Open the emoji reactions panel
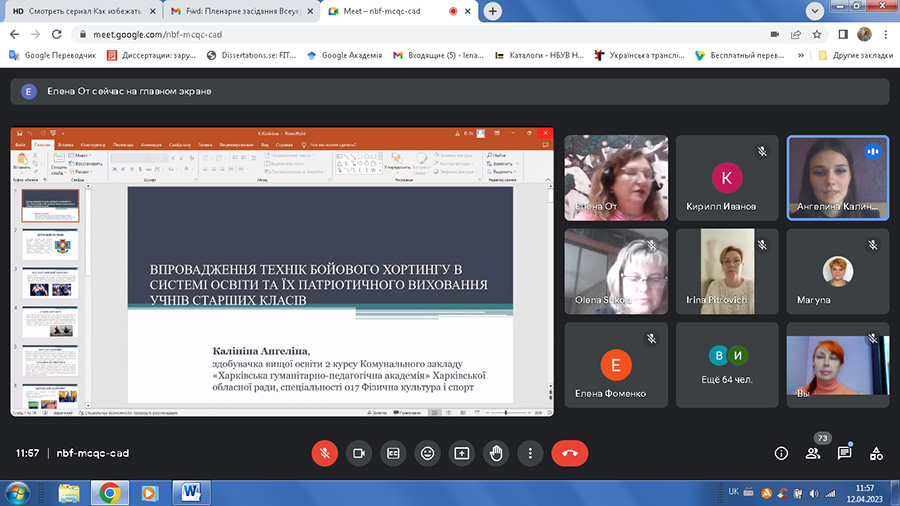The height and width of the screenshot is (506, 900). tap(427, 453)
